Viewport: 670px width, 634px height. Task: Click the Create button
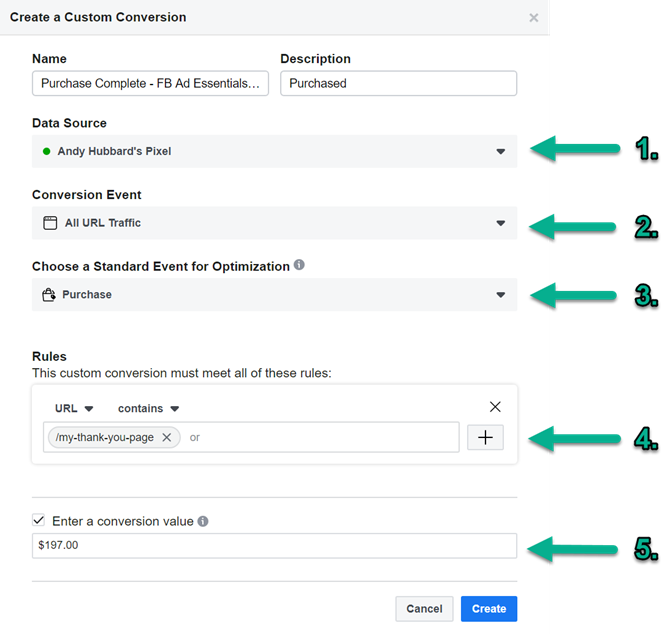[x=489, y=608]
